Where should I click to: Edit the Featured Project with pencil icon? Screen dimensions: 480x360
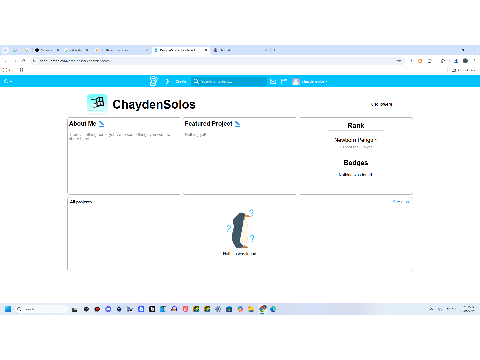click(x=237, y=124)
